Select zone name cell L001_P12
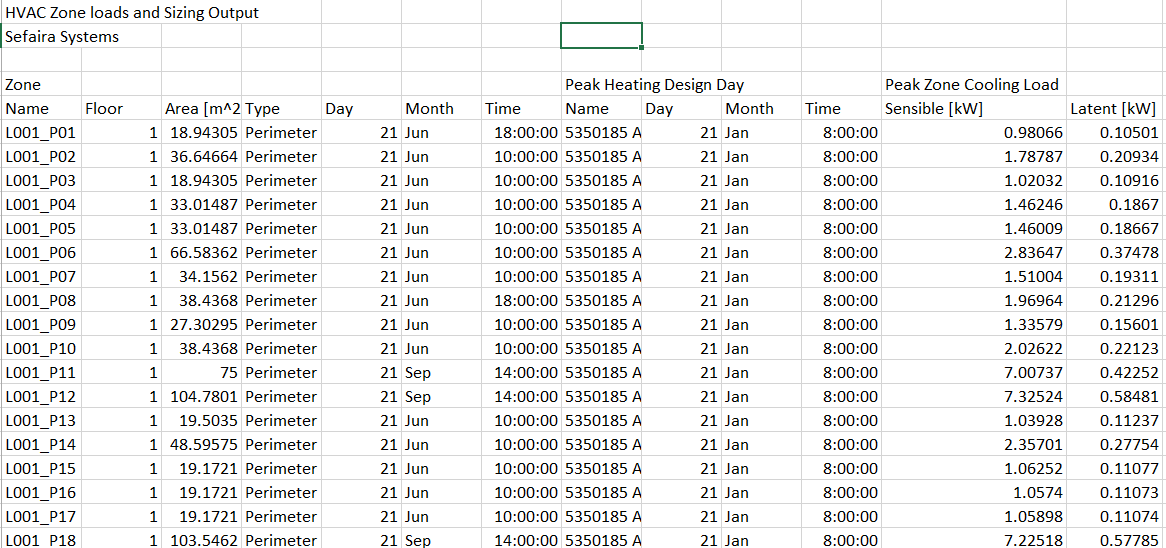1166x548 pixels. click(x=42, y=396)
